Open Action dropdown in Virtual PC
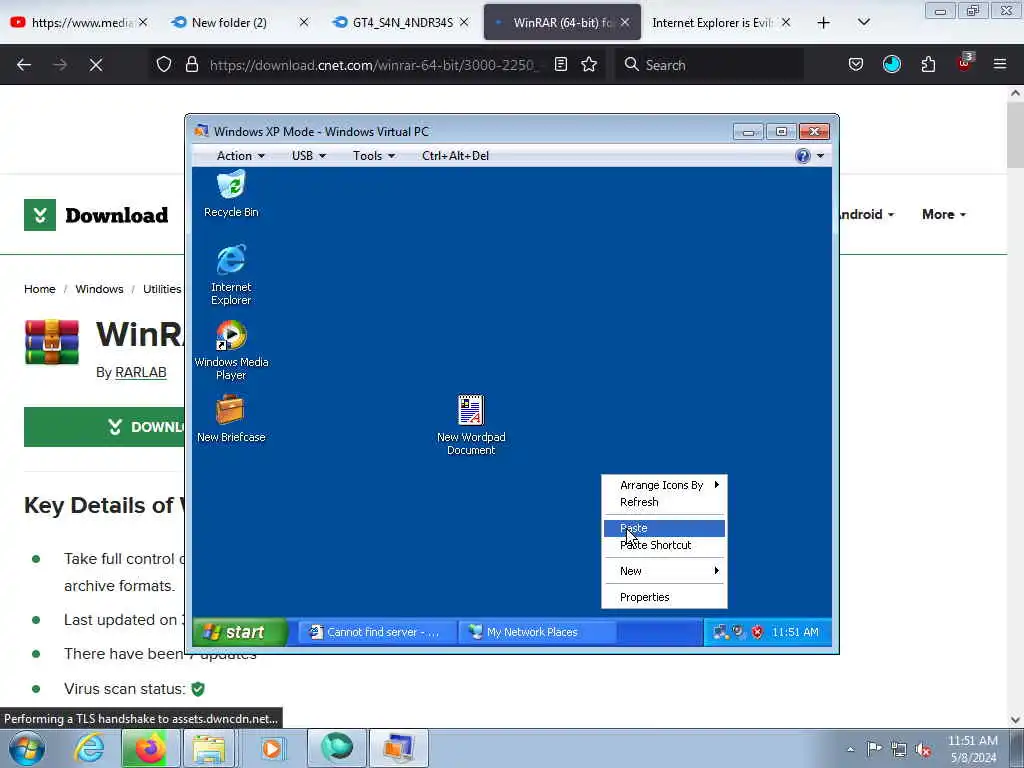This screenshot has width=1024, height=768. coord(240,155)
